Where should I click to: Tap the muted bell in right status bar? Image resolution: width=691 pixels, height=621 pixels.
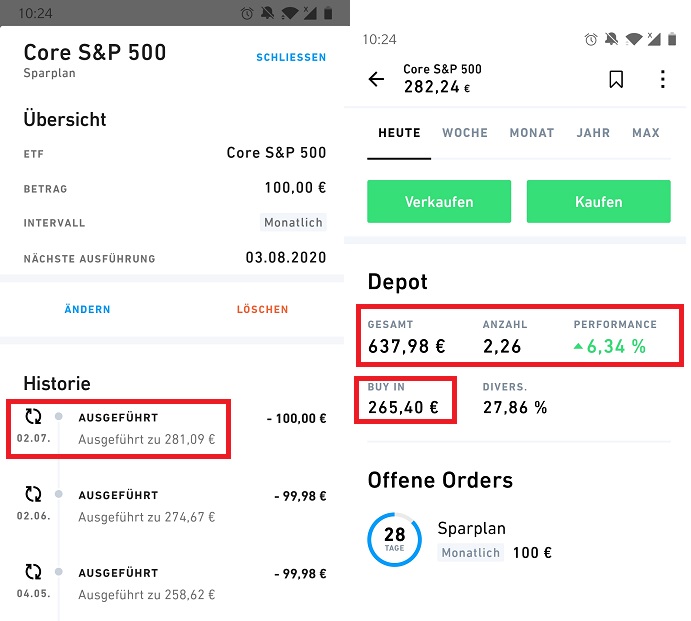click(x=611, y=39)
